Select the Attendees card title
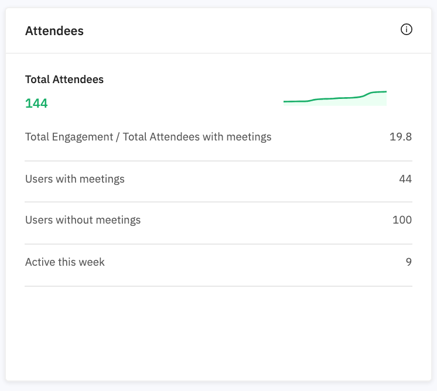The image size is (437, 391). 54,31
